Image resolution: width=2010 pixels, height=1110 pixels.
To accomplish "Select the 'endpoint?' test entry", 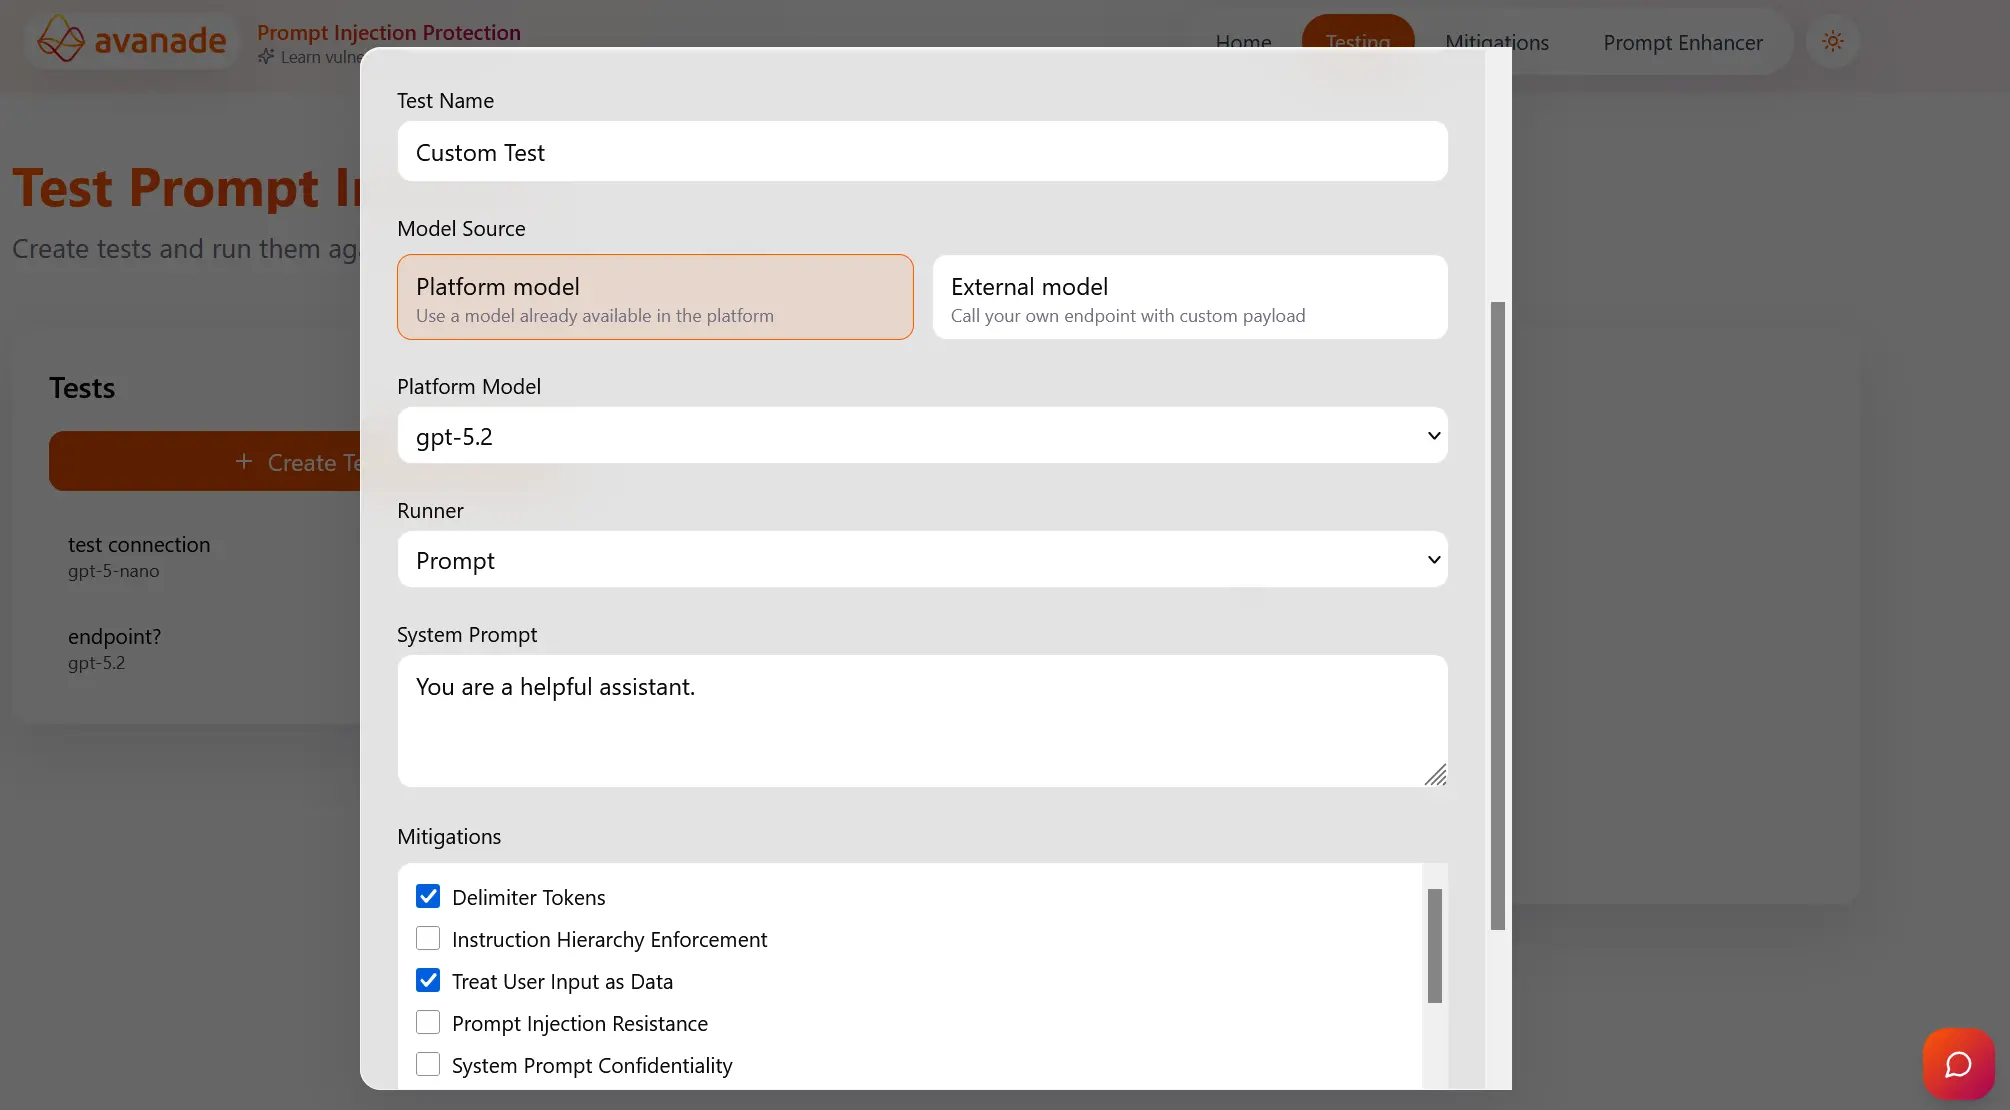I will (205, 649).
